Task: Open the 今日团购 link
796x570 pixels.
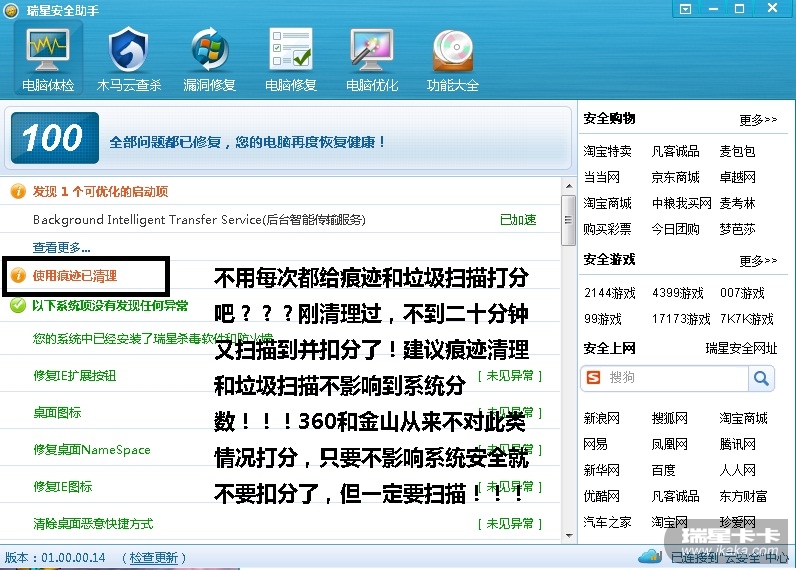Action: (x=675, y=229)
